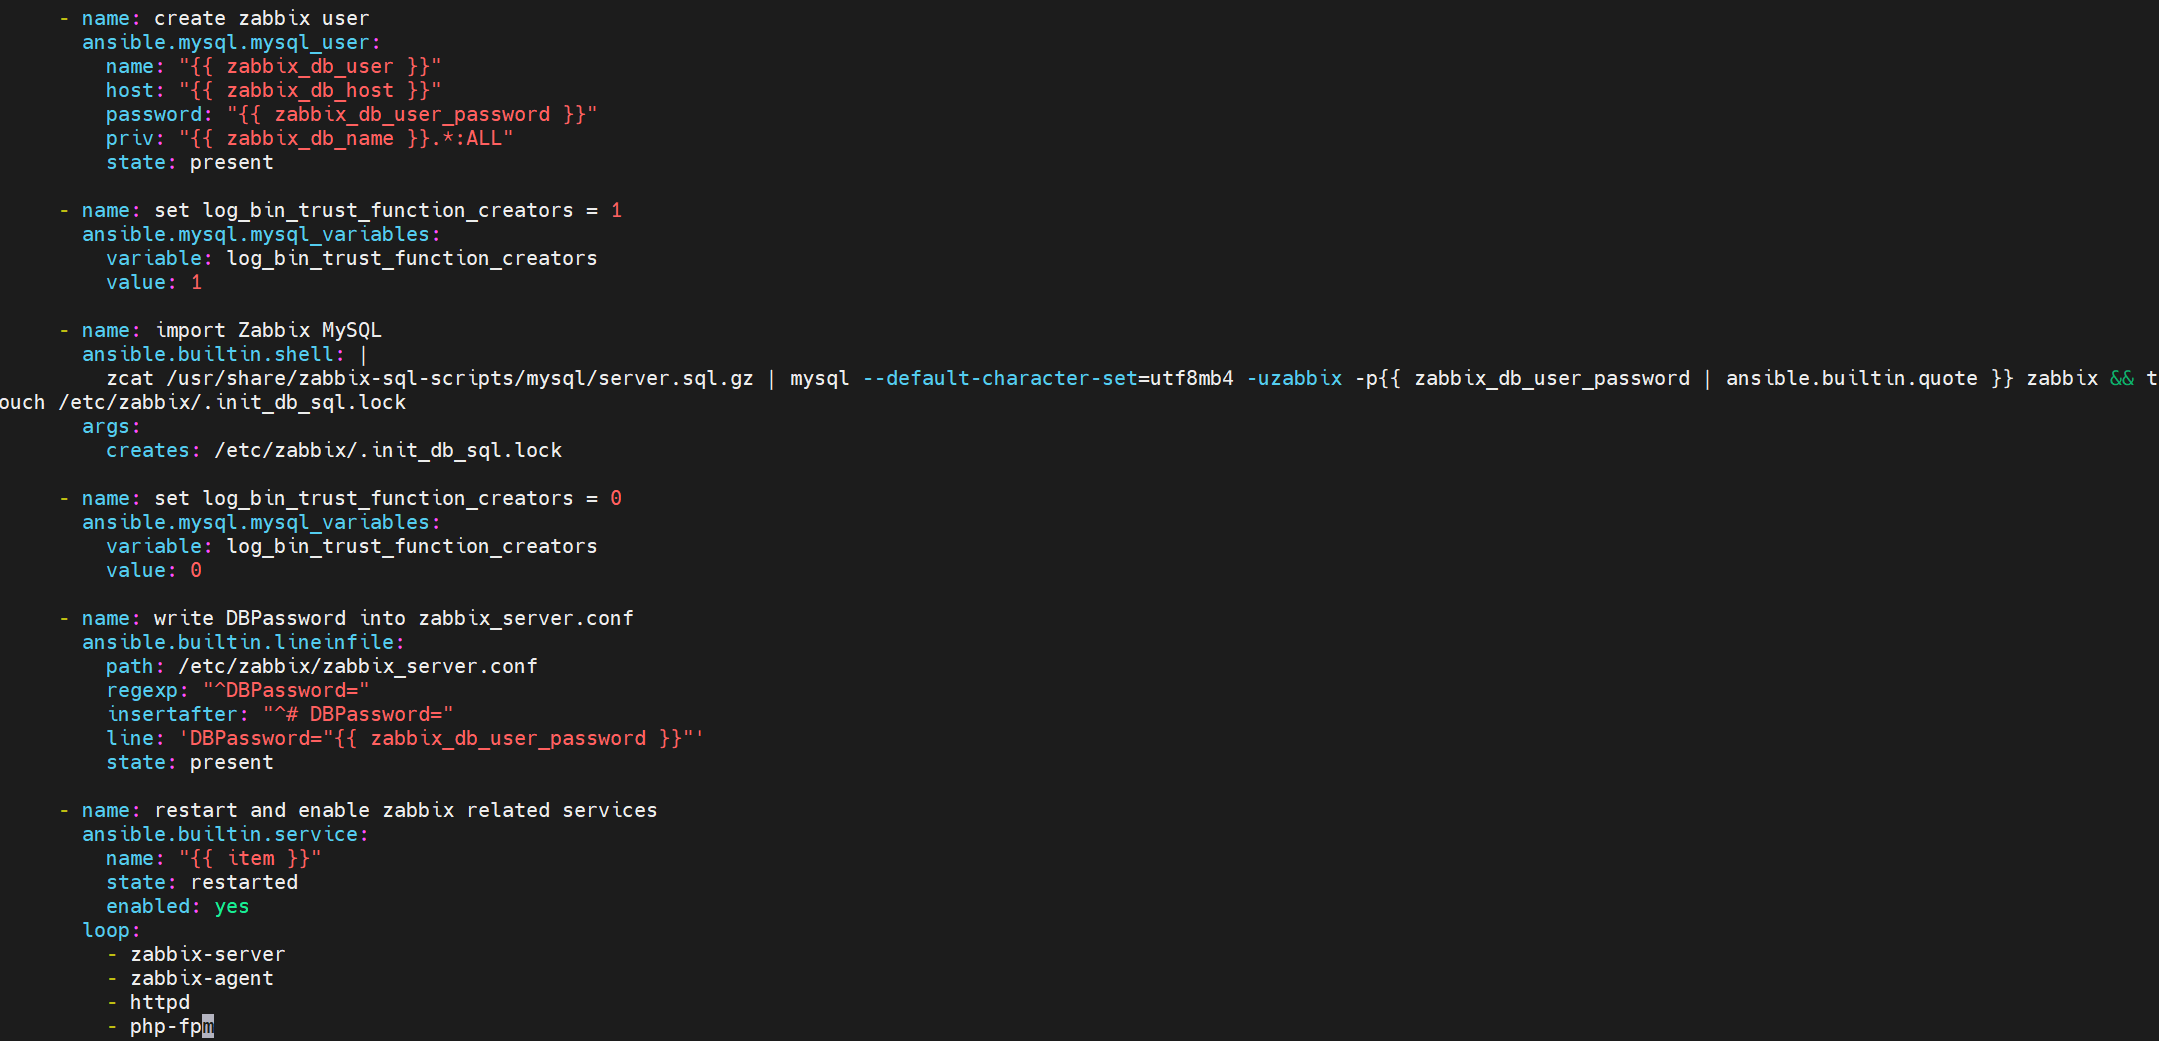Click the 'variable:' line directly above 'value: 1'
This screenshot has height=1041, width=2159.
point(351,258)
